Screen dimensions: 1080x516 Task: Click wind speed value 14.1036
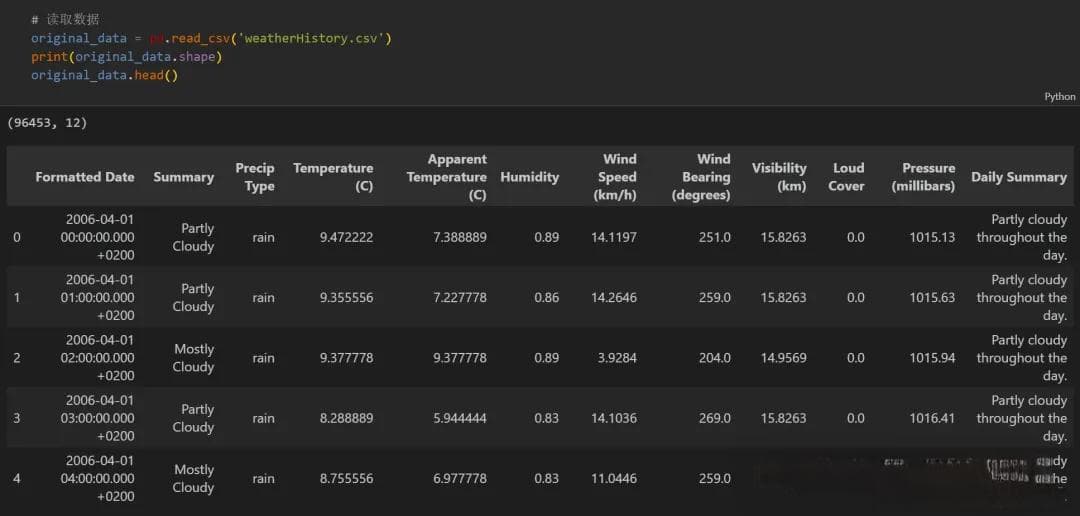tap(614, 418)
